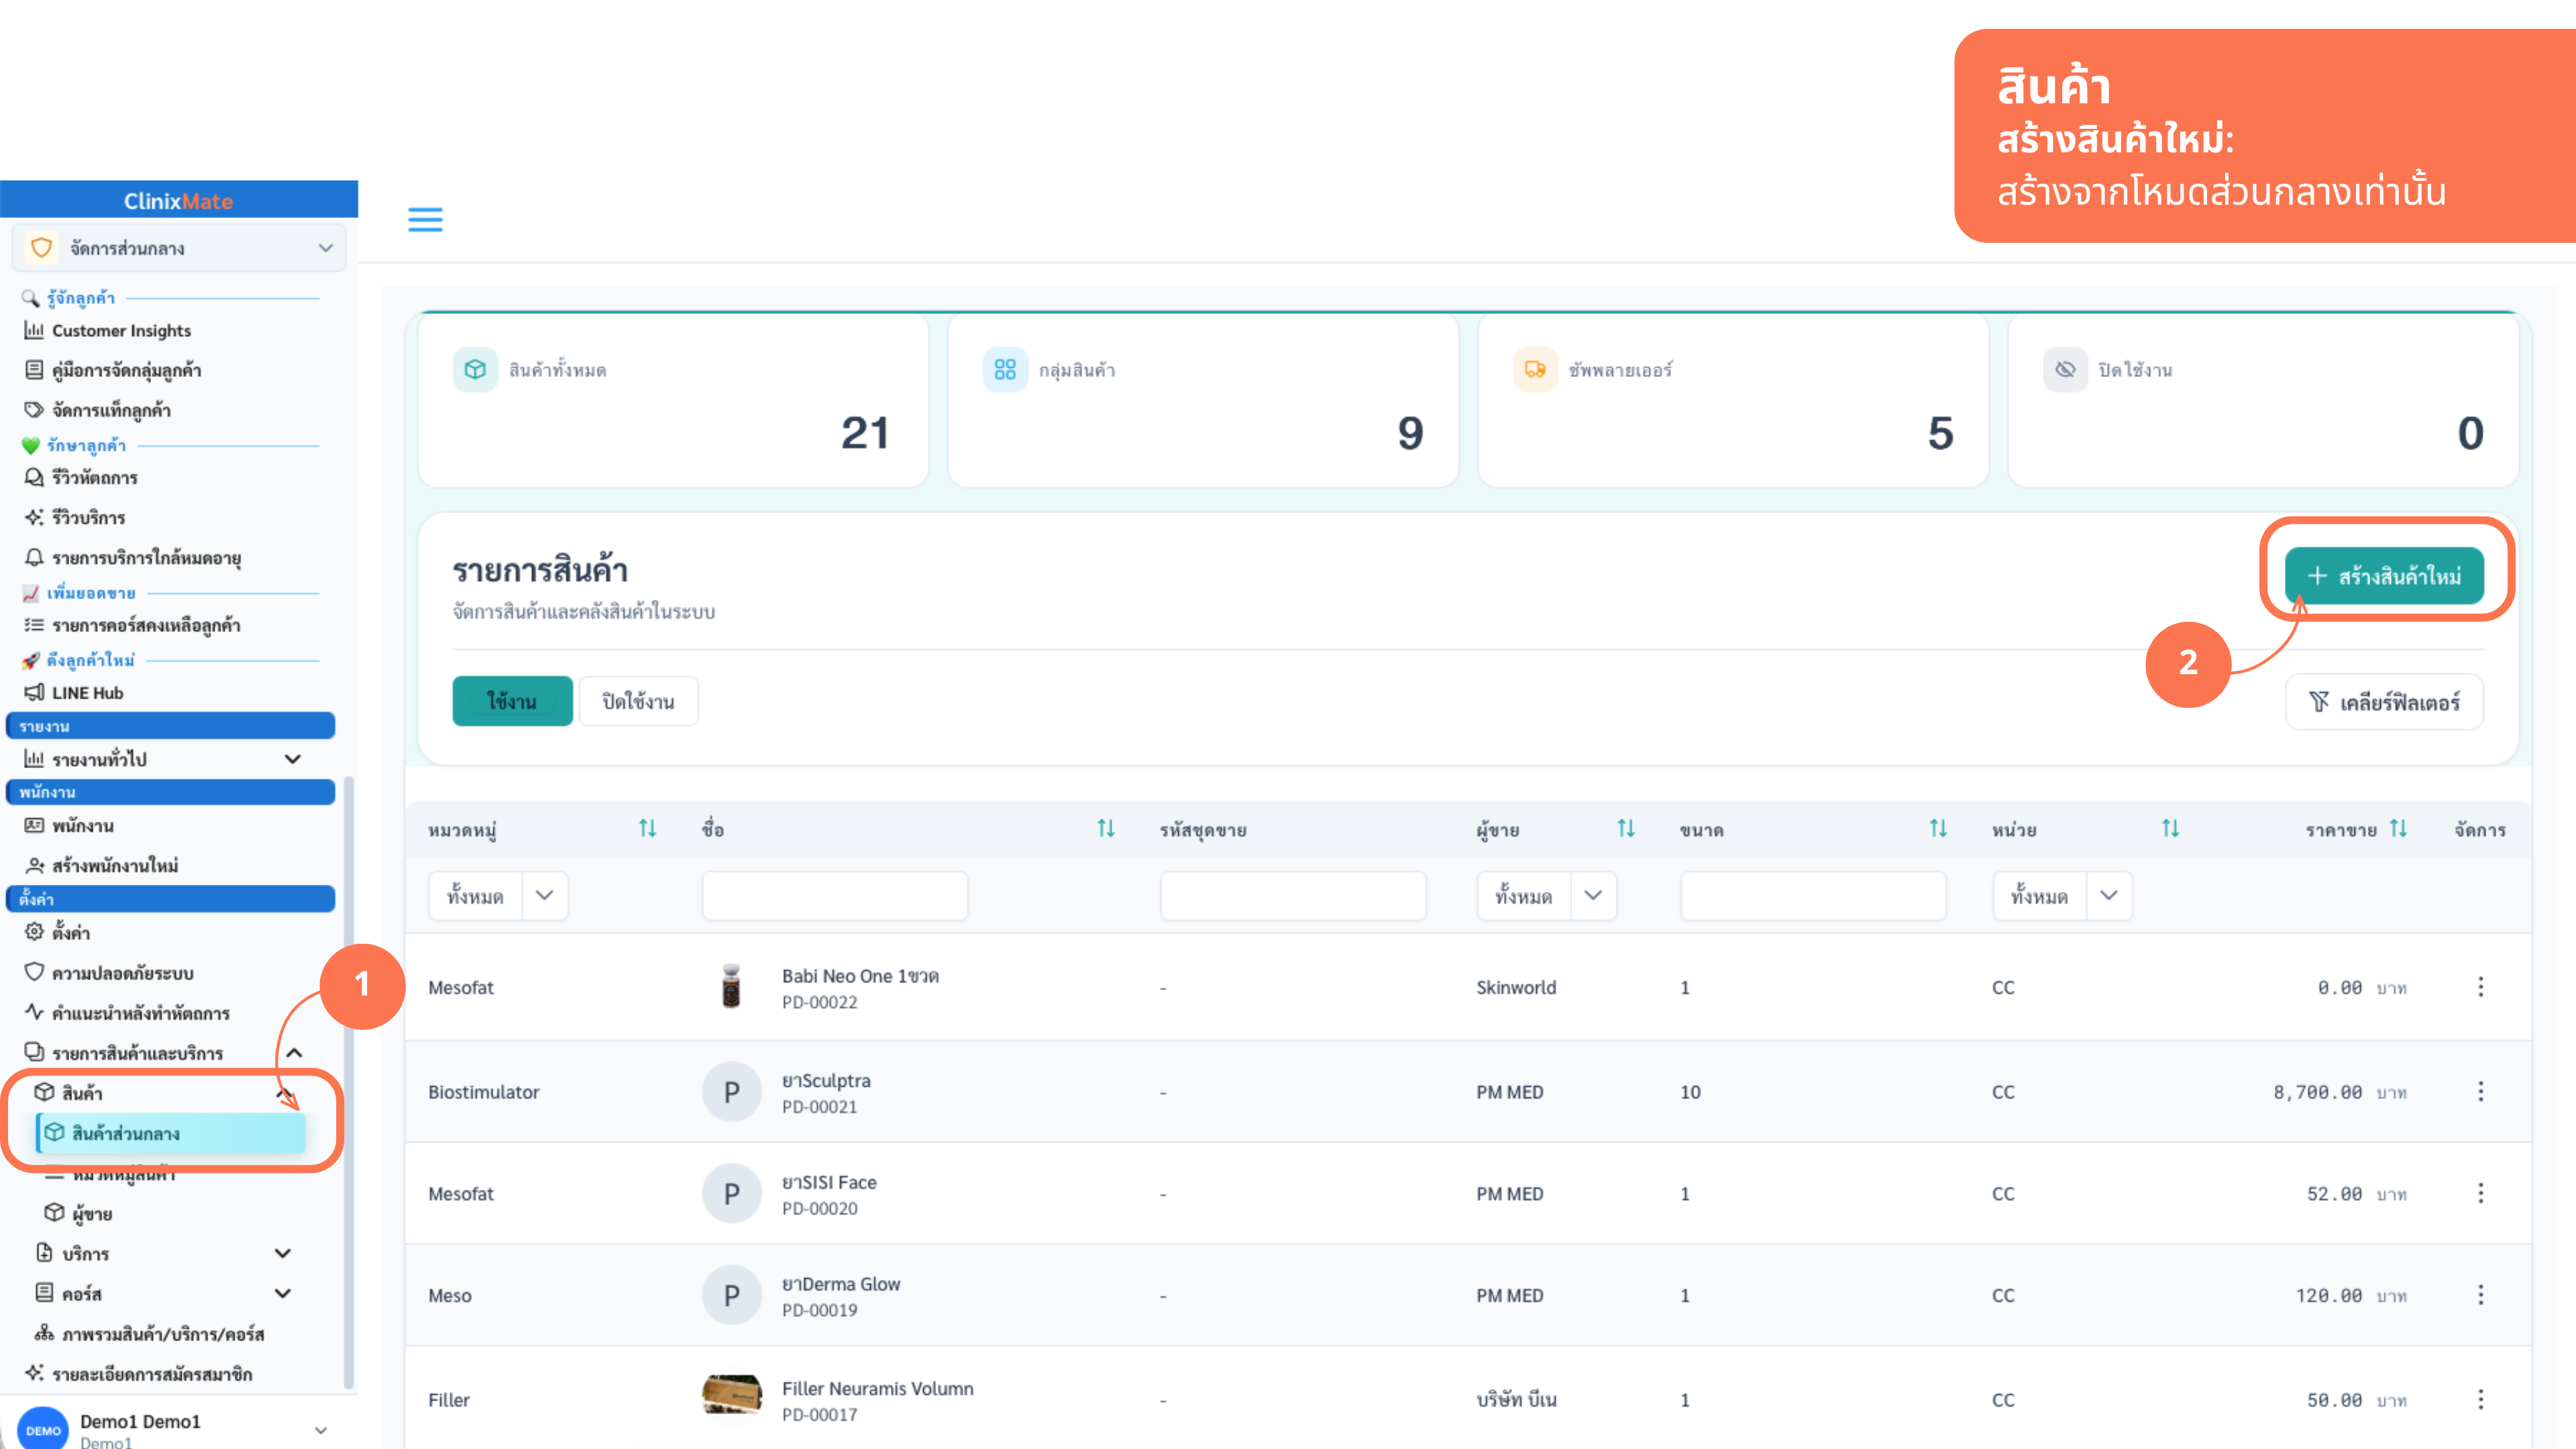Focus the ชื่อ filter input
This screenshot has height=1449, width=2576.
pyautogui.click(x=835, y=895)
